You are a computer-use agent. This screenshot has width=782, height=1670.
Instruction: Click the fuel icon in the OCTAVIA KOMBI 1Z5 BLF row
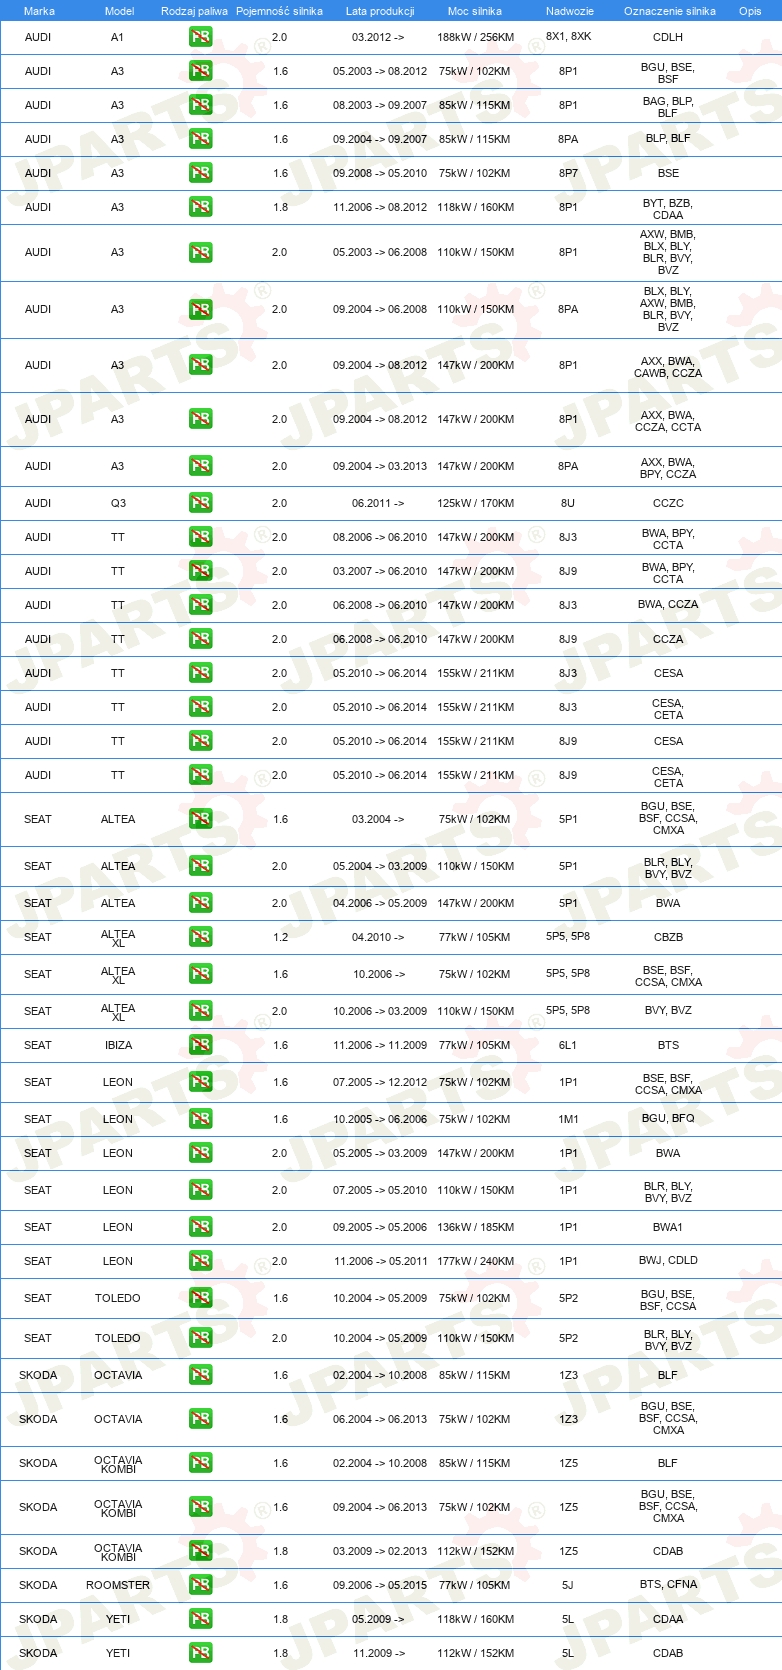[200, 1463]
